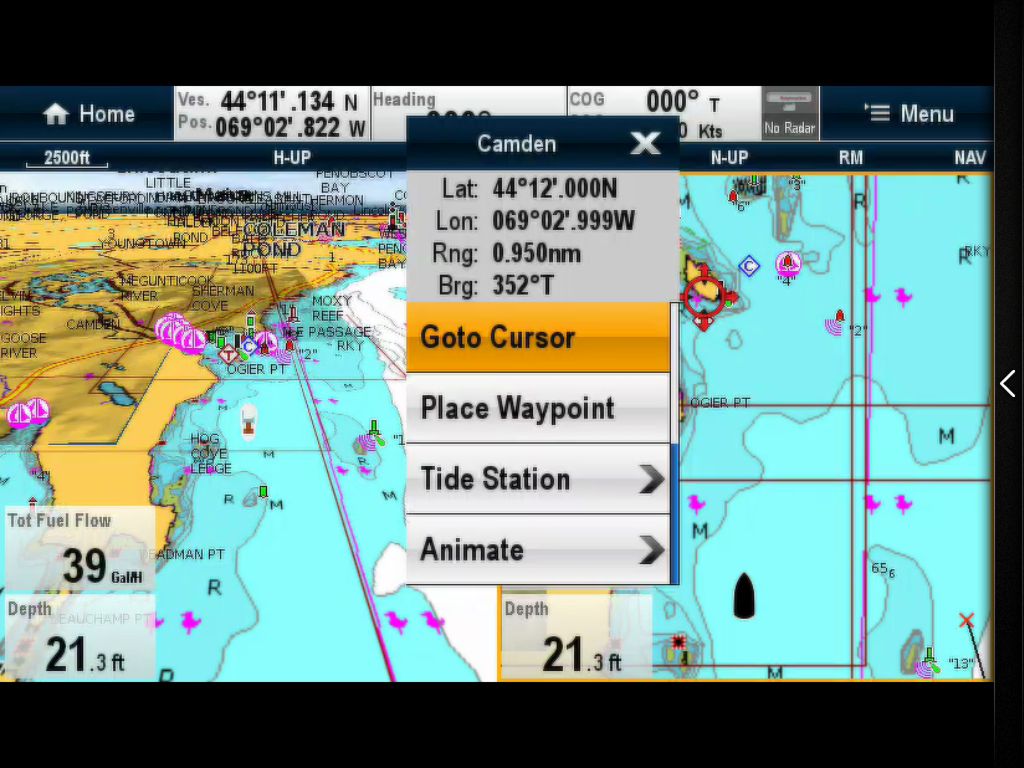Click the H-UP orientation label
This screenshot has width=1024, height=768.
click(292, 158)
